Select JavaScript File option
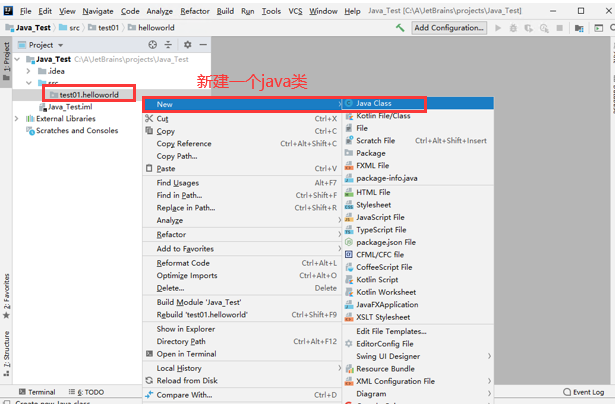This screenshot has height=404, width=615. (418, 217)
